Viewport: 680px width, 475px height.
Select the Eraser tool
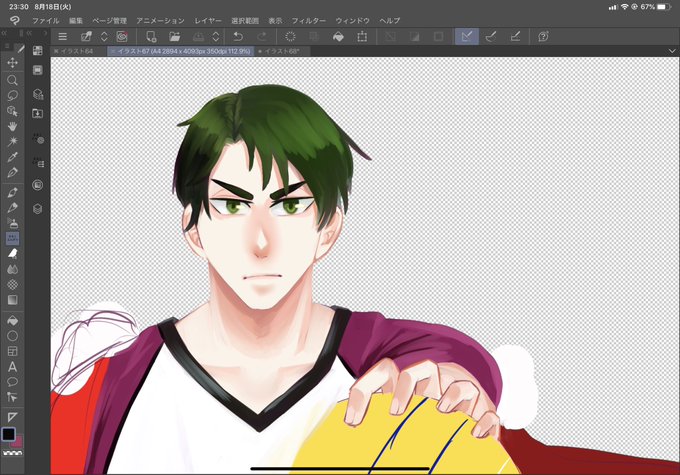click(x=12, y=254)
